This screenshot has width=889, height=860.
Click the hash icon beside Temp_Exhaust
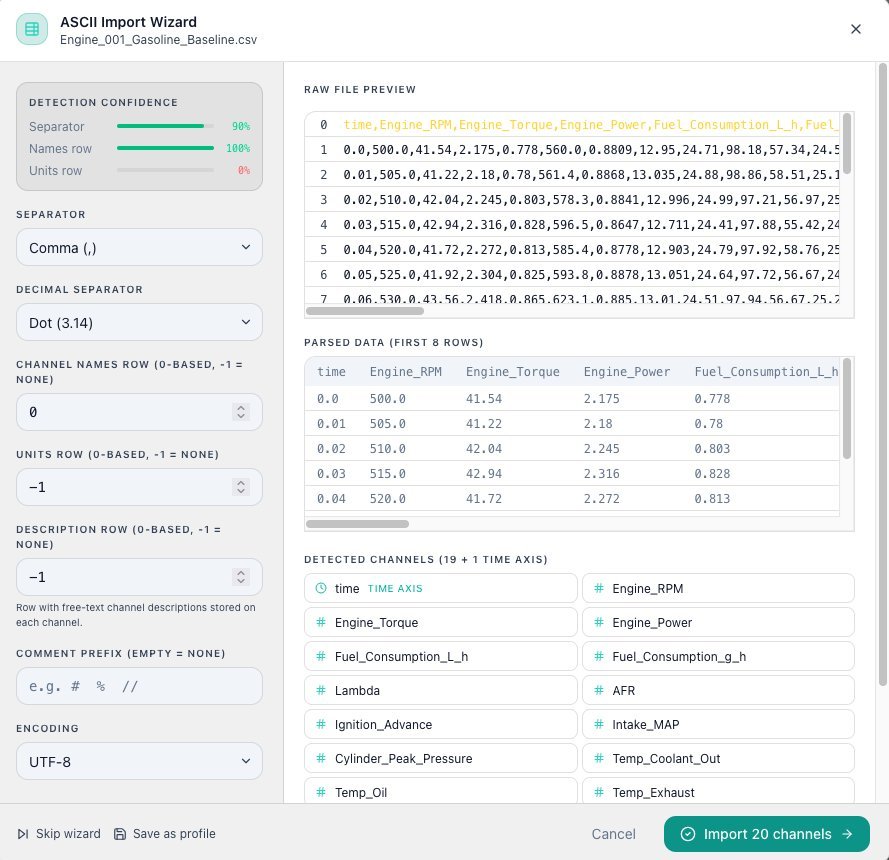point(599,793)
